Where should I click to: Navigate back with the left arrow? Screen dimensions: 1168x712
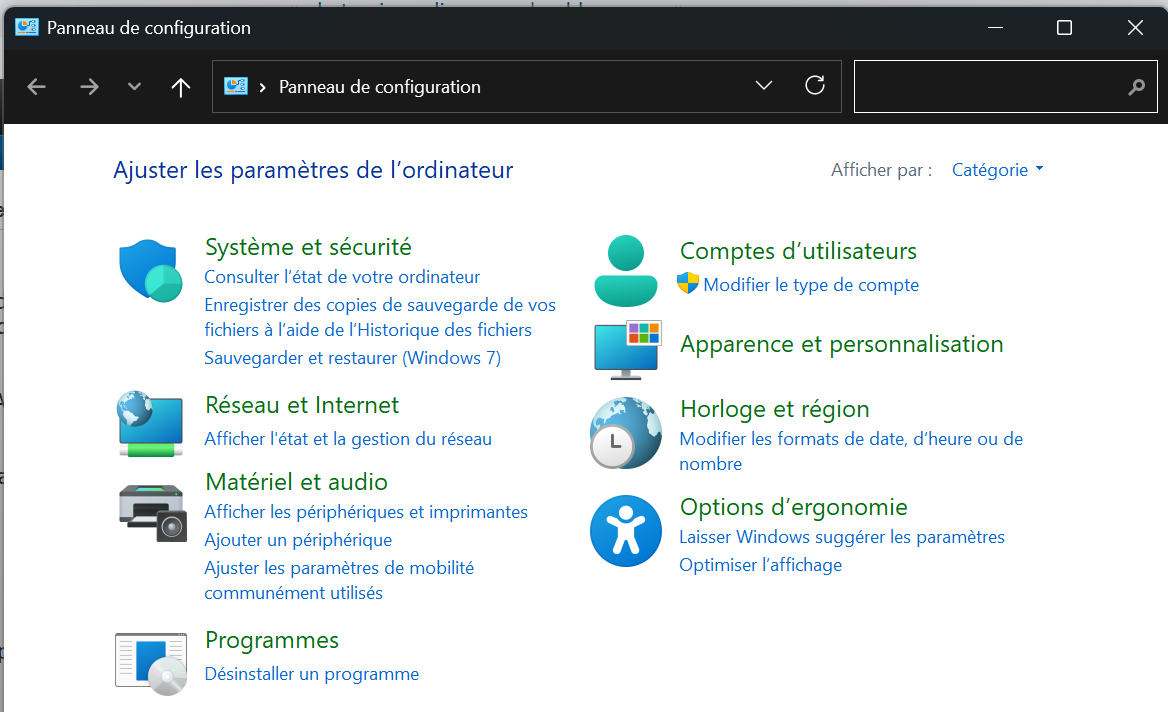36,86
